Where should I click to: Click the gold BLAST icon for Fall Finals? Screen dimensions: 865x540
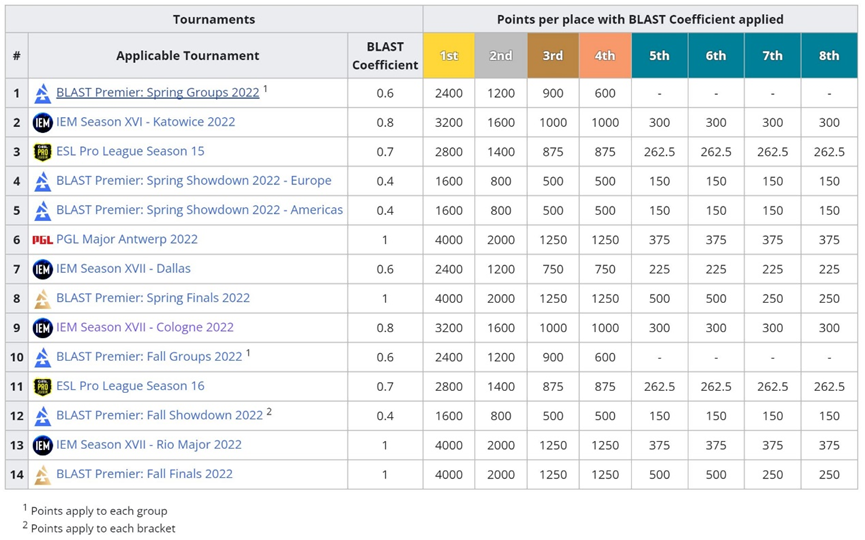click(42, 475)
